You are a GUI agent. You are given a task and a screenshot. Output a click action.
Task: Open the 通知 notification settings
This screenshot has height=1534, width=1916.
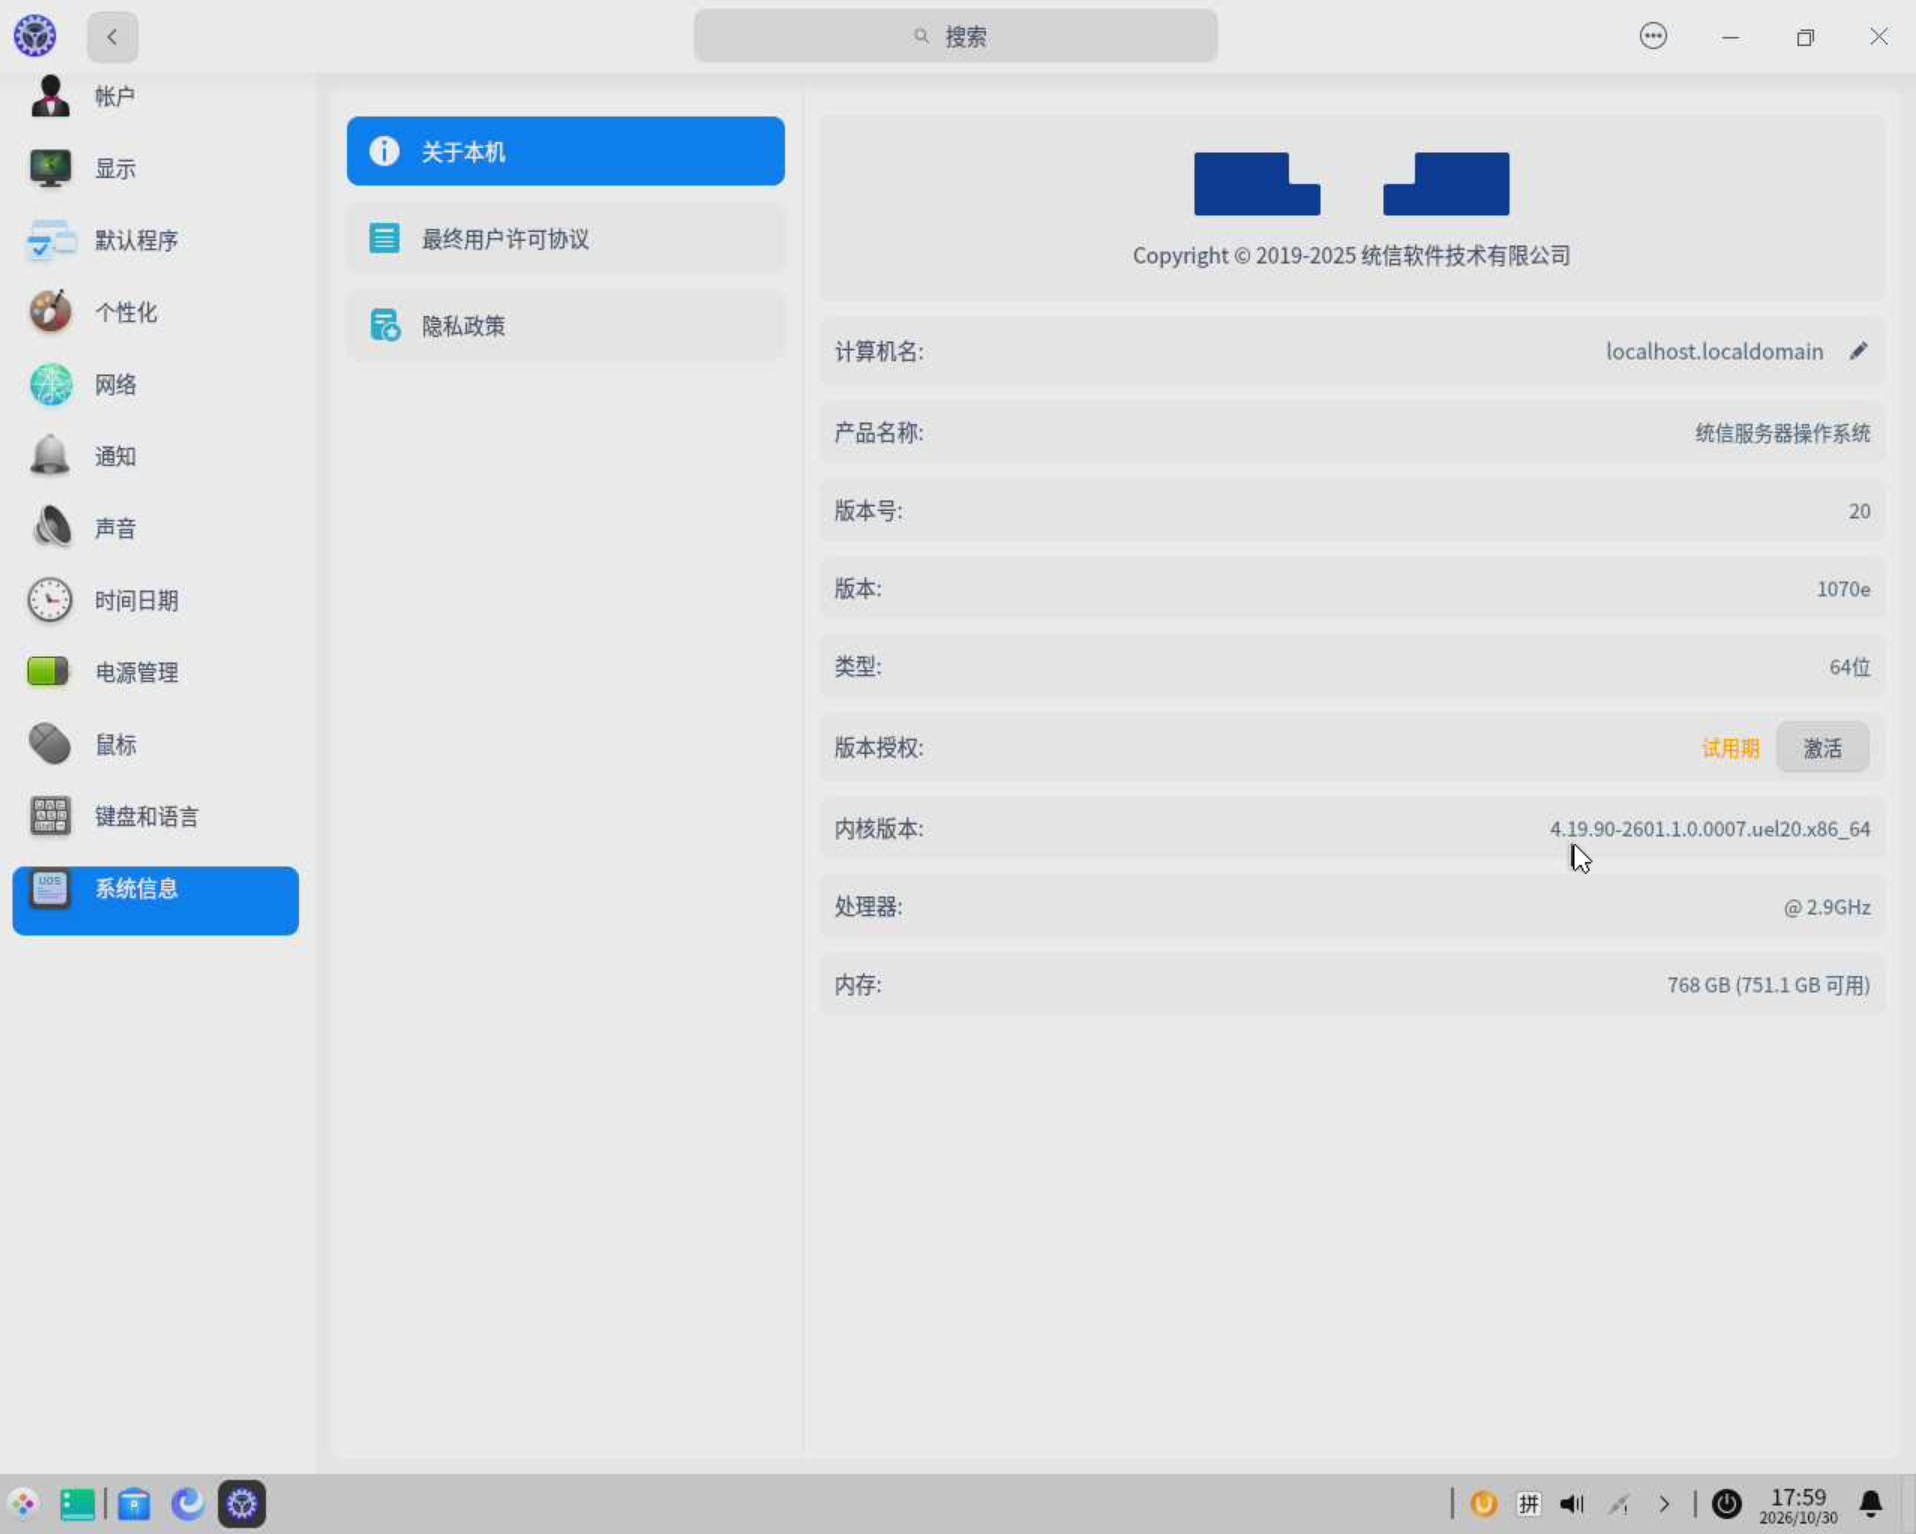[x=155, y=456]
